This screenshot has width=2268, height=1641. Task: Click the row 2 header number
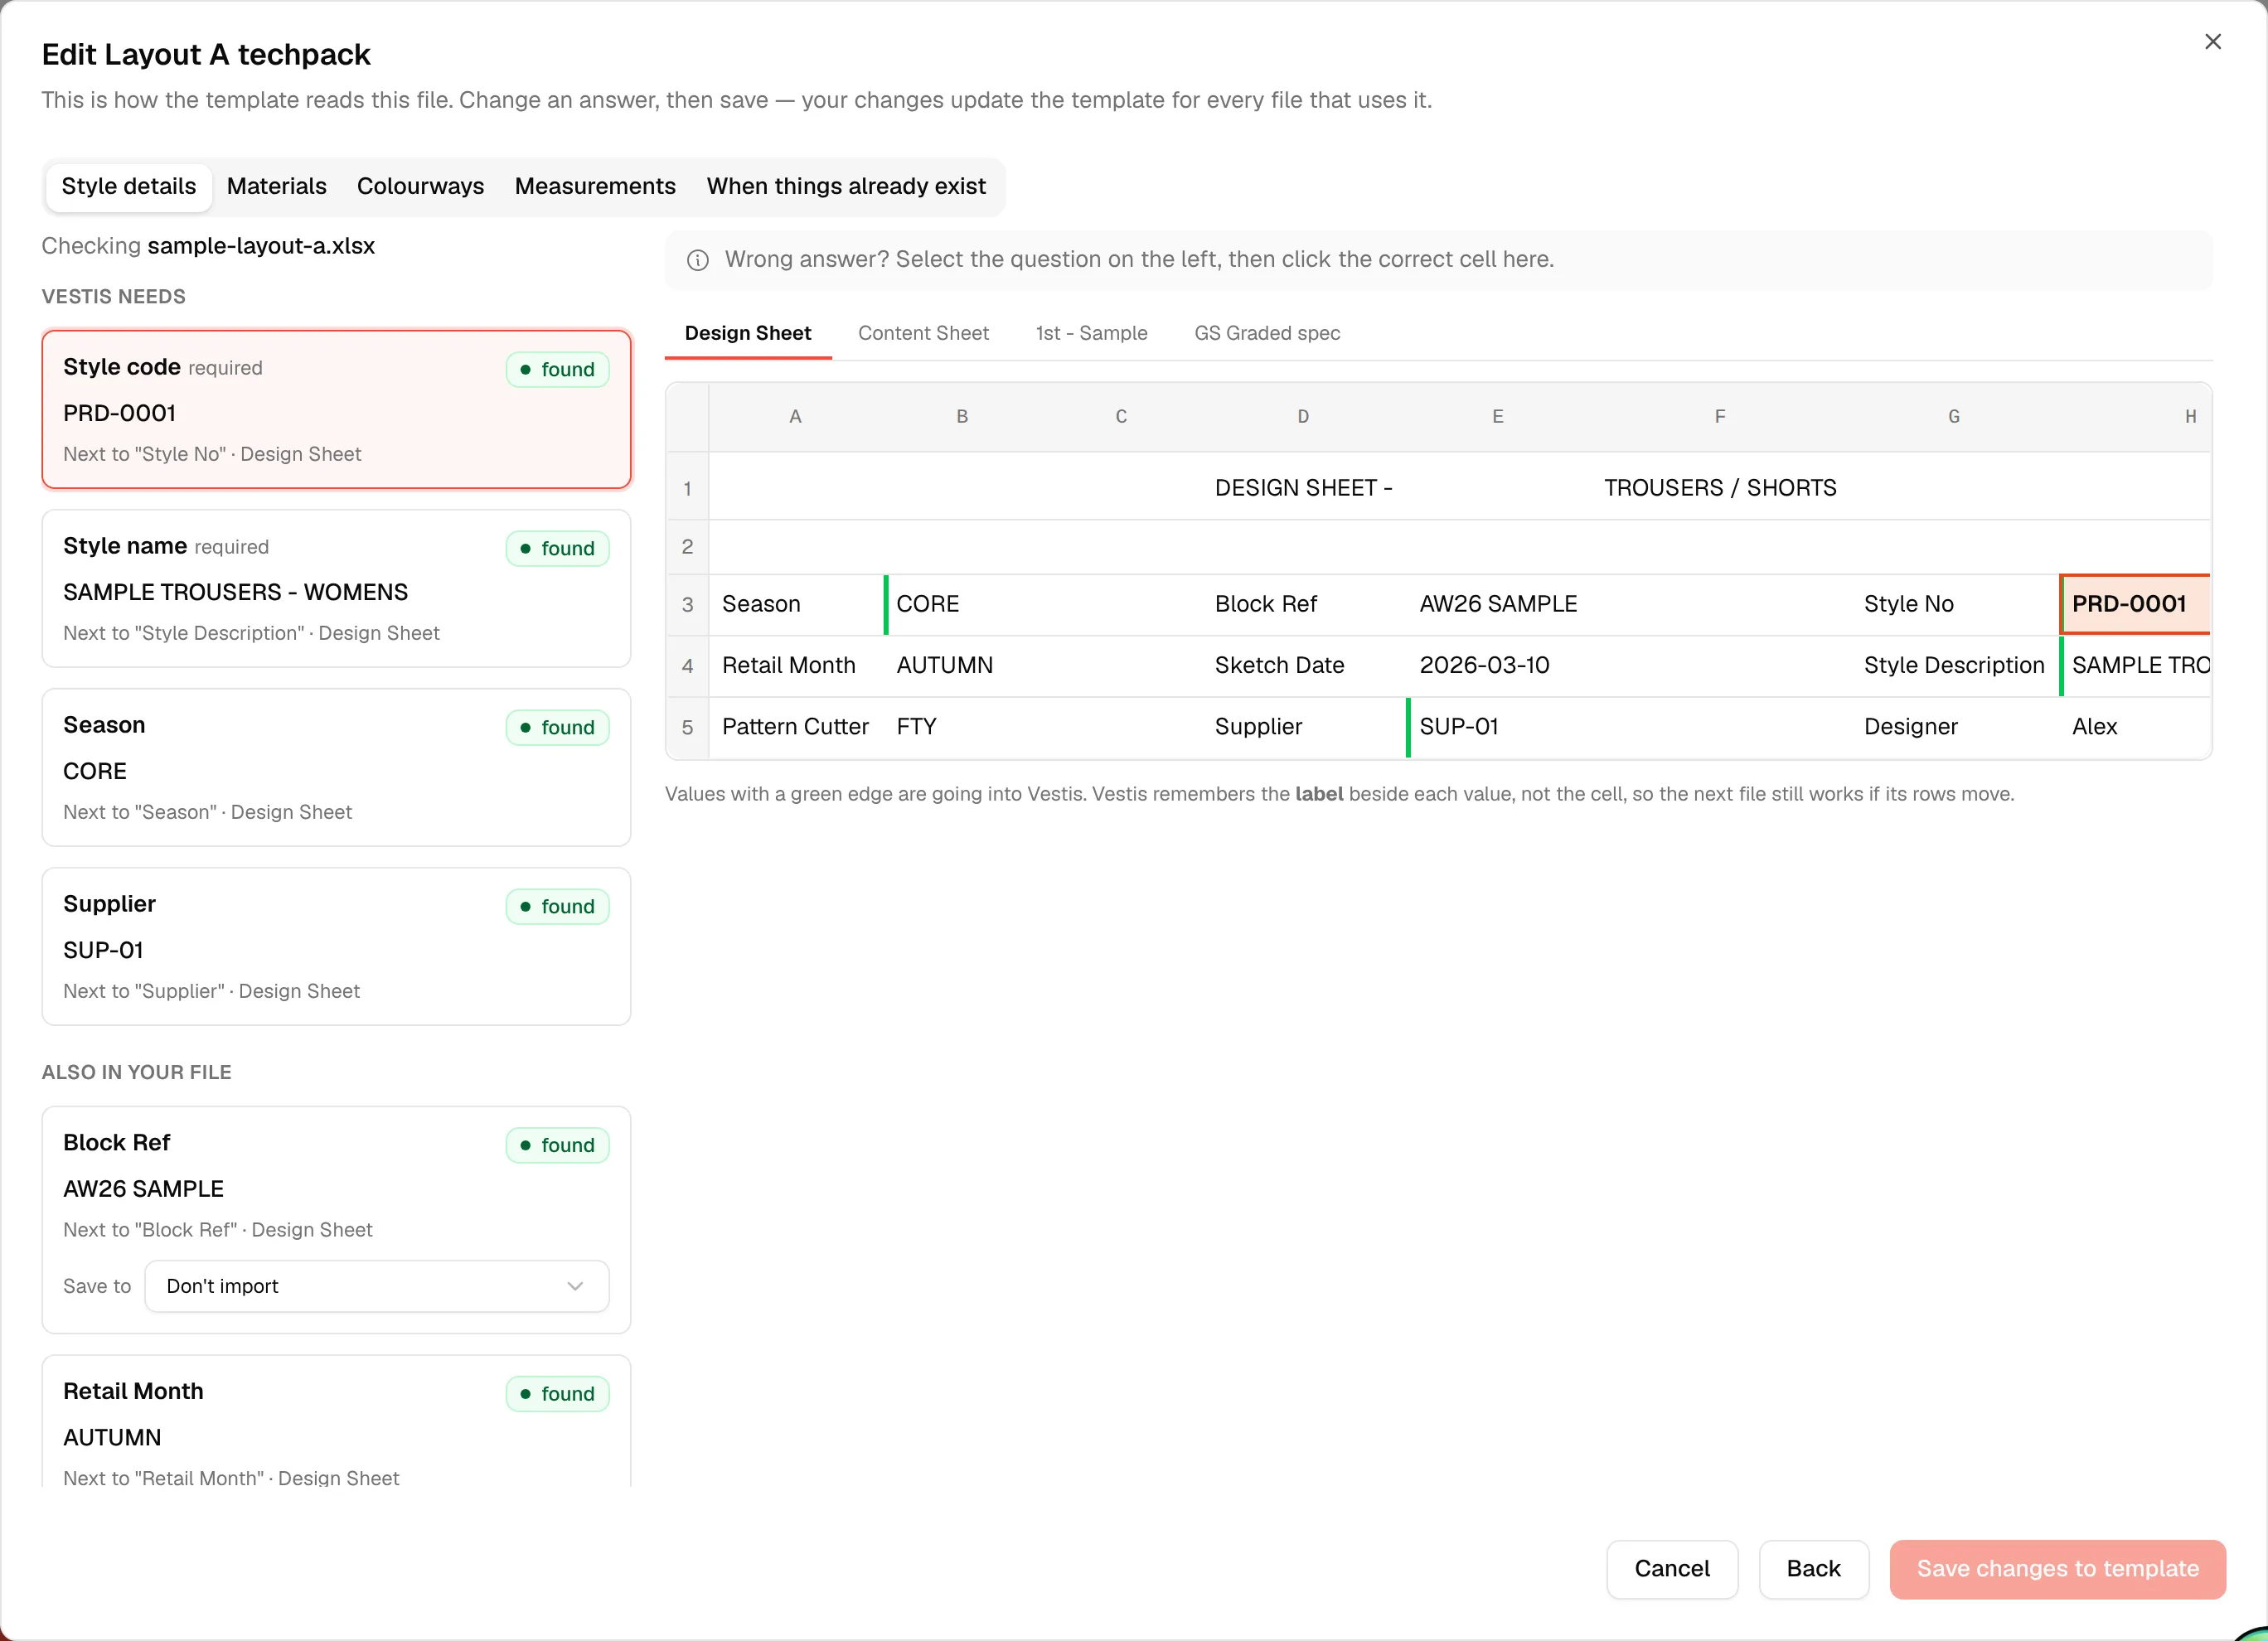pos(687,547)
